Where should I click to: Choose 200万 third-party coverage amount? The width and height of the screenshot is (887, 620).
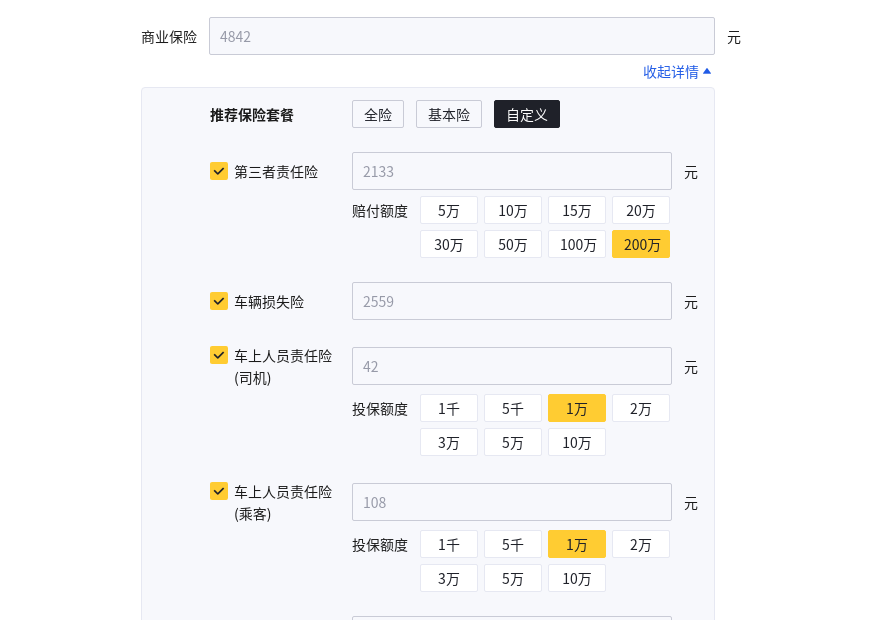pos(641,244)
